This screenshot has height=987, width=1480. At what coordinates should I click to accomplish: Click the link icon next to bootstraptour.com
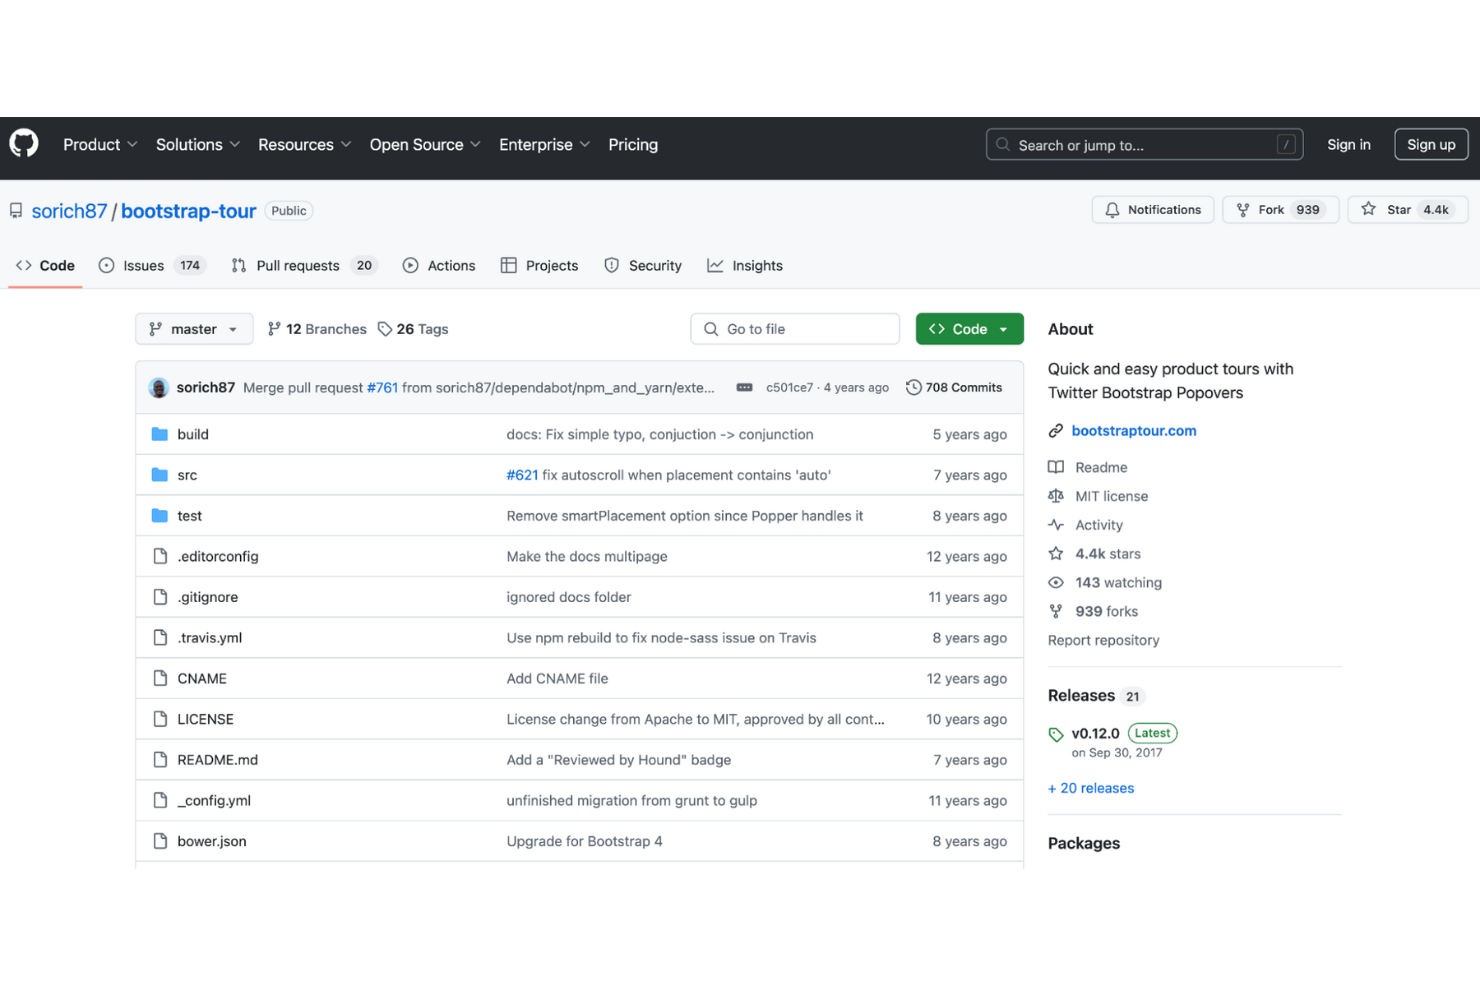pos(1056,431)
